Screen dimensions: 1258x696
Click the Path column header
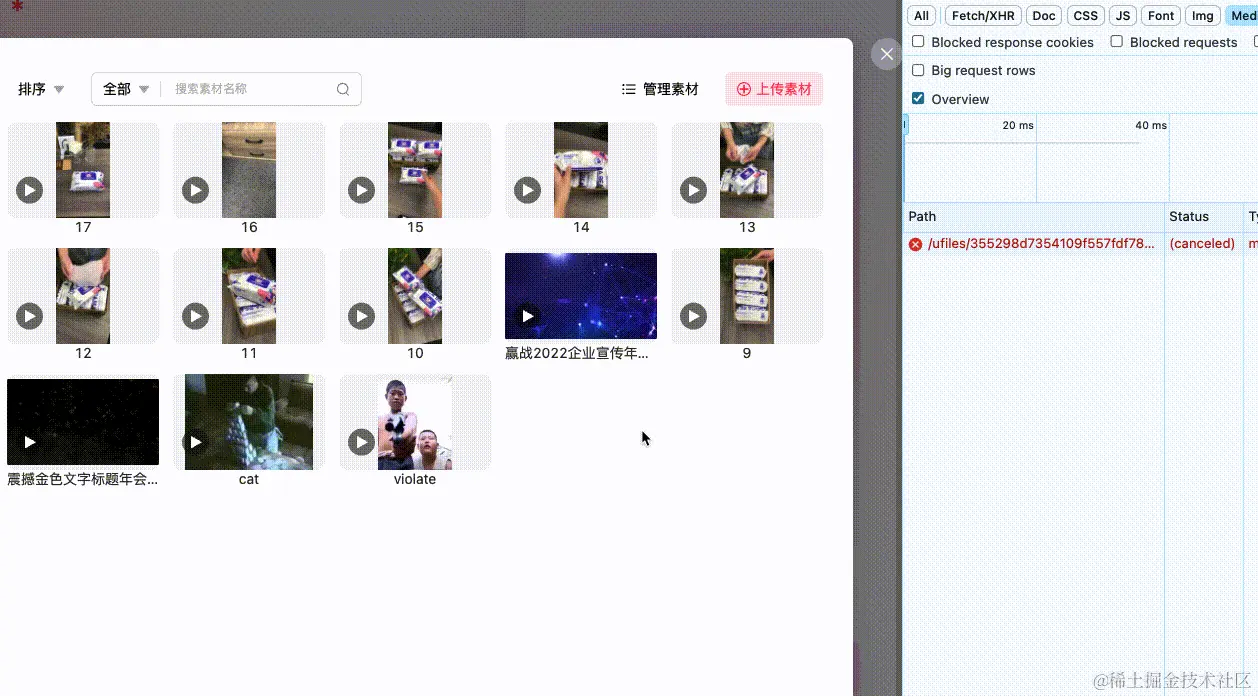click(x=1034, y=216)
